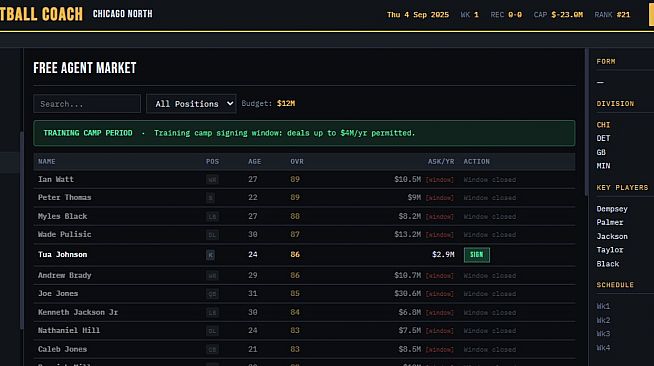Click in the free agent Search field
The width and height of the screenshot is (654, 366).
(x=87, y=104)
